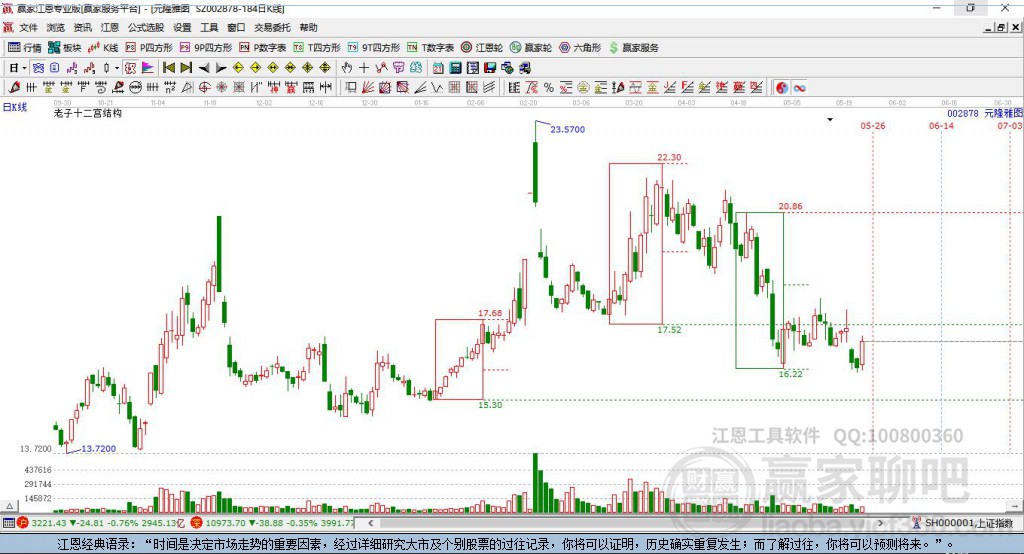Step chart left with black arrow

(x=204, y=68)
